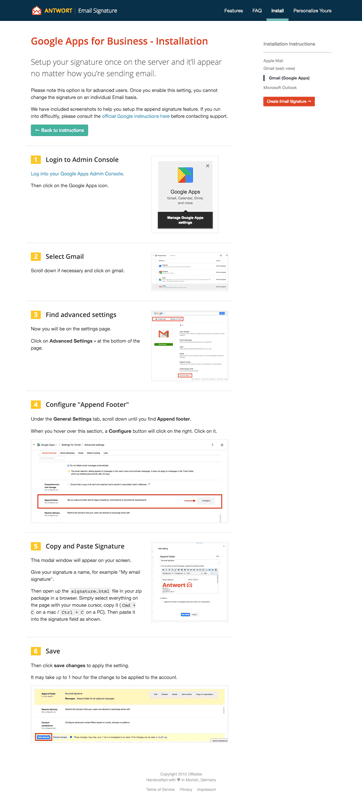The height and width of the screenshot is (800, 362).
Task: Close the Google Apps card with X
Action: coord(208,166)
